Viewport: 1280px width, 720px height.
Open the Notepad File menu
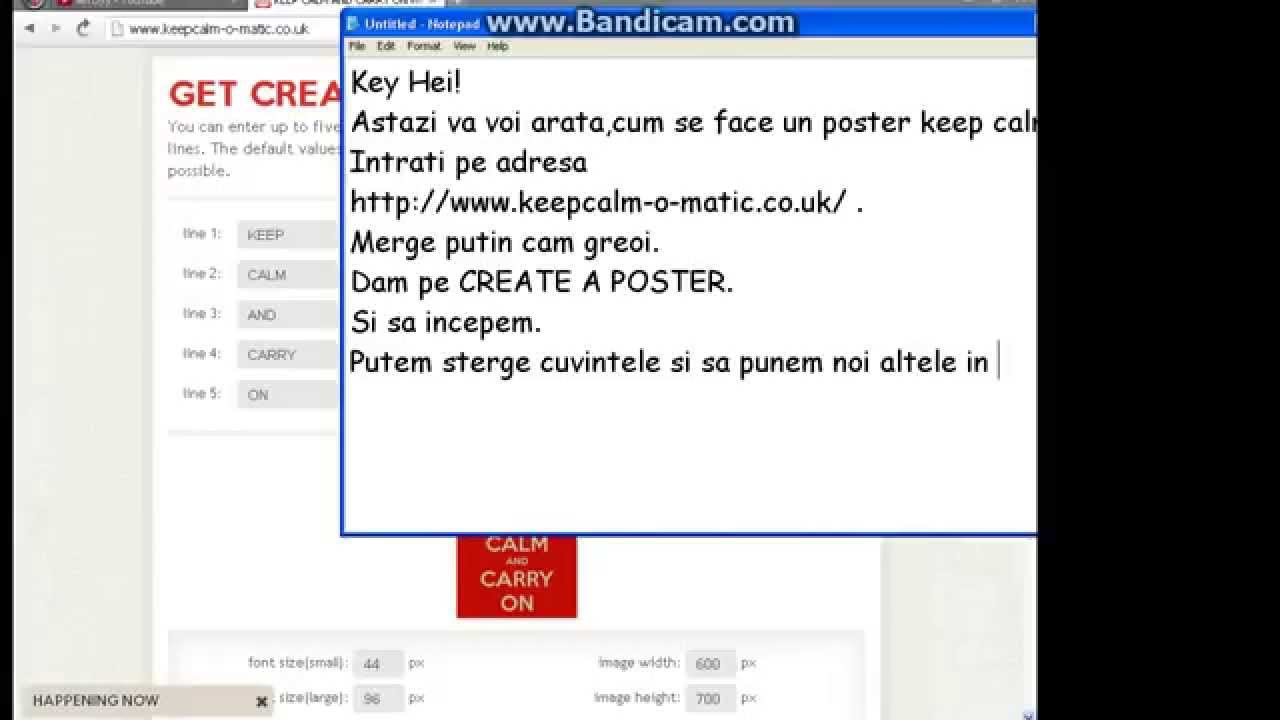pos(357,46)
